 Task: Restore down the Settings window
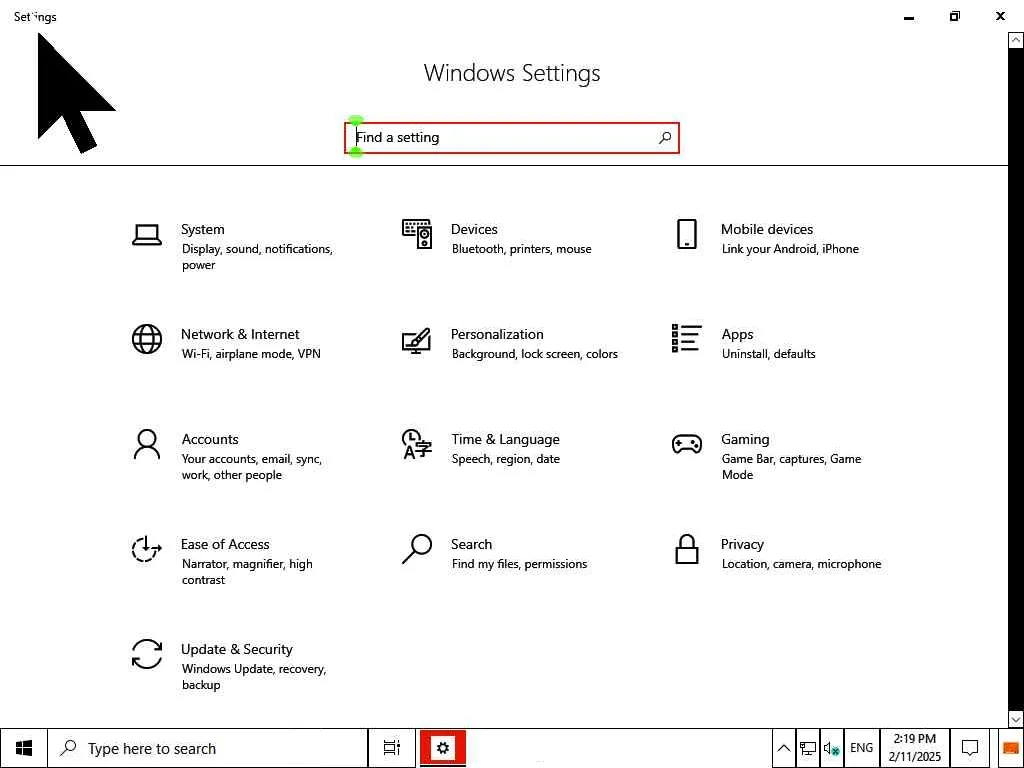point(955,17)
